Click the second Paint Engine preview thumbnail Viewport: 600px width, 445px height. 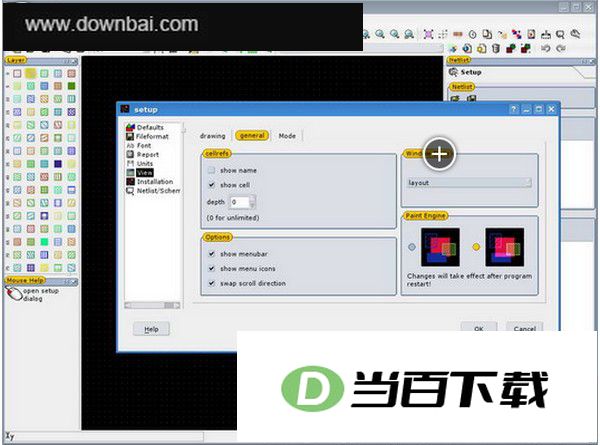[x=504, y=247]
